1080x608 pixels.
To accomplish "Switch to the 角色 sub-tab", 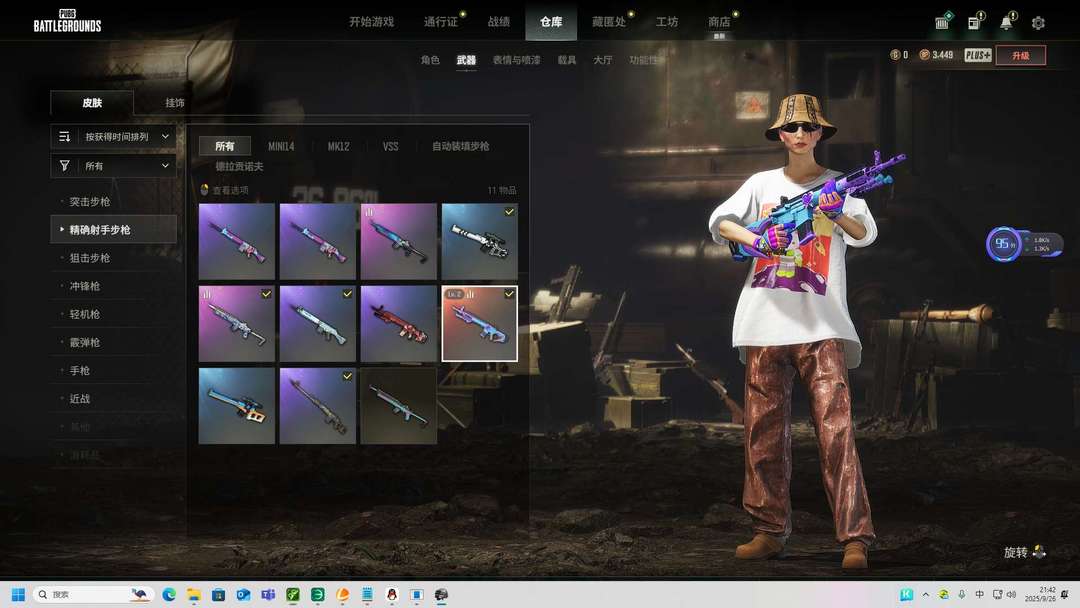I will (430, 60).
